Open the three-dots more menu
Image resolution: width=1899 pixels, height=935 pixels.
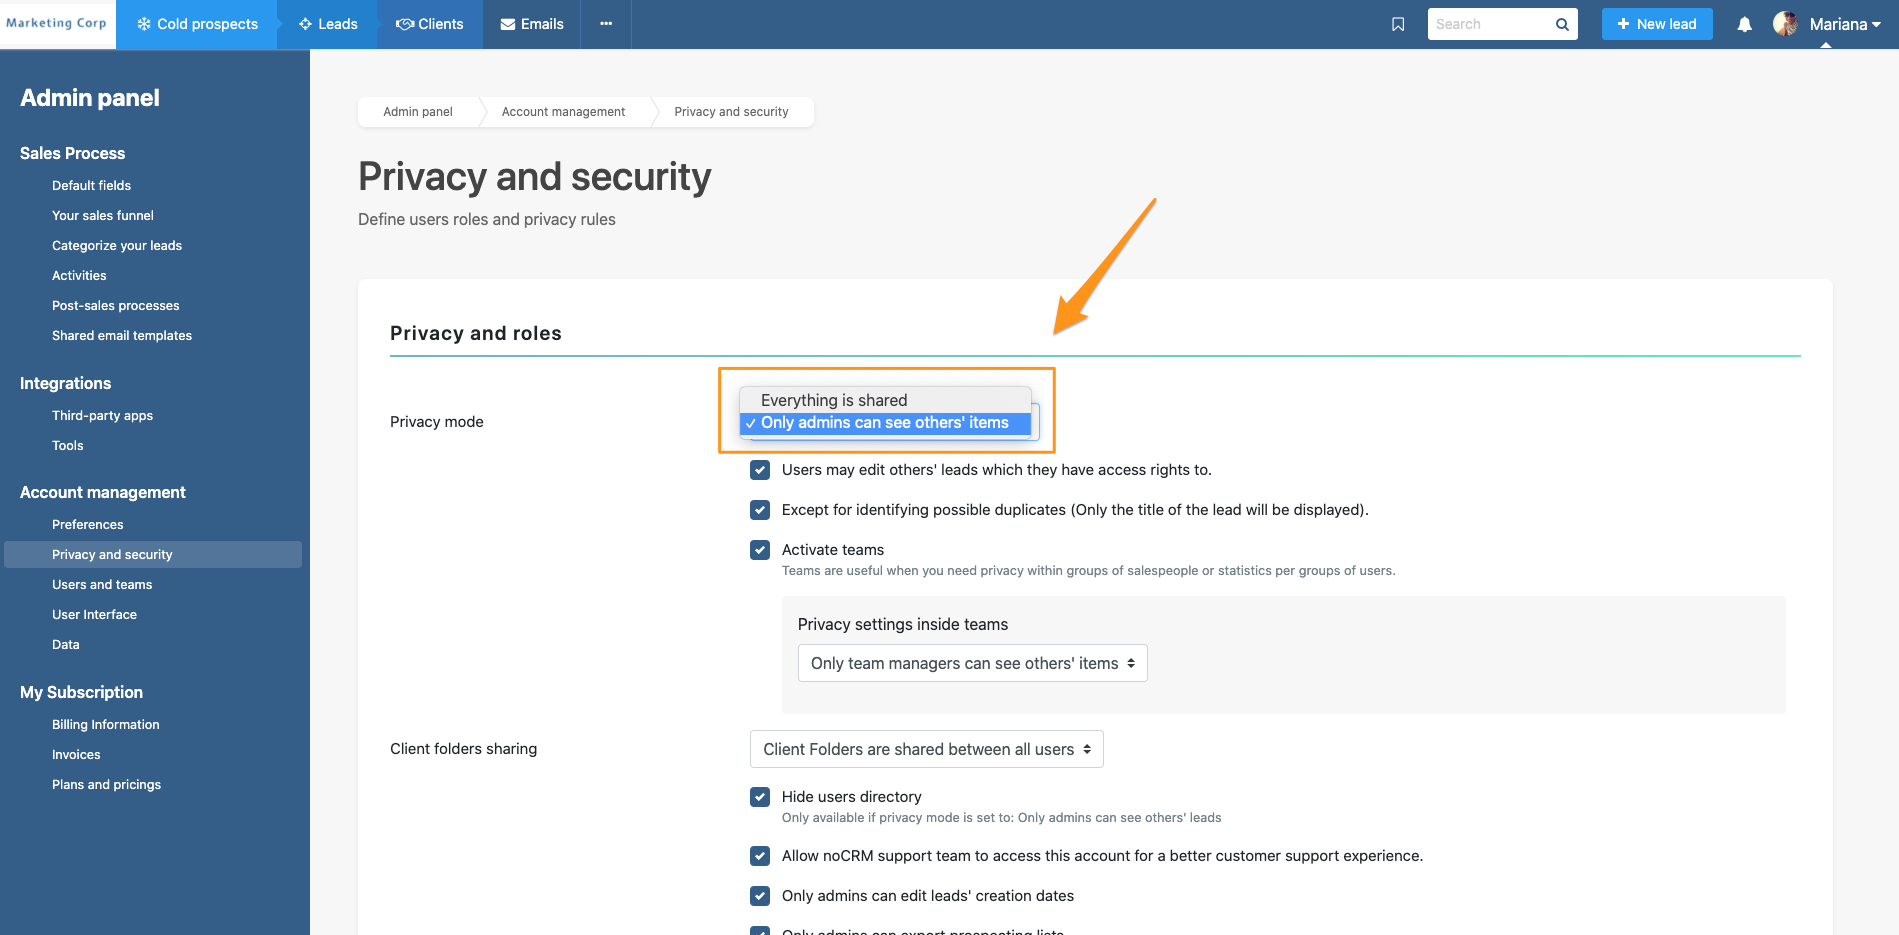[x=606, y=24]
